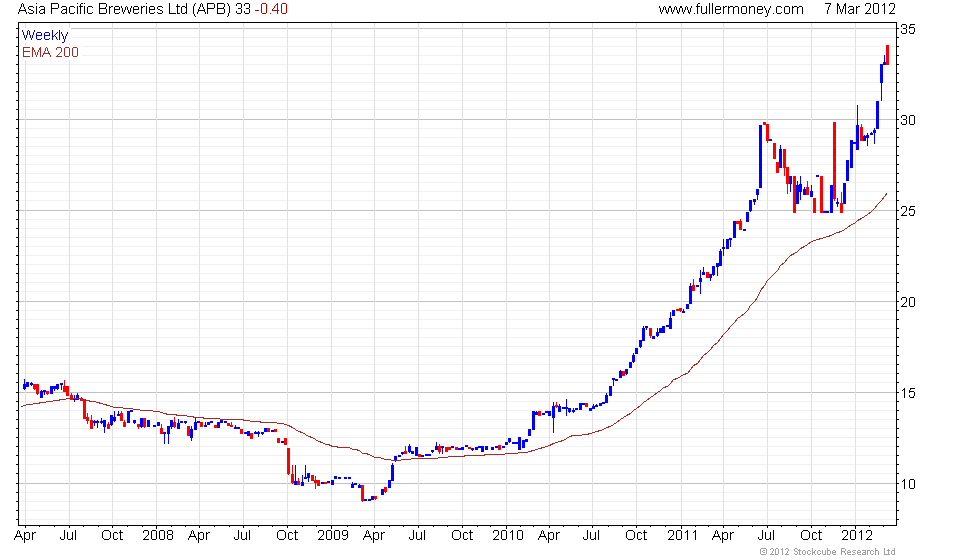Select the 2009 year label on time axis
980x560 pixels.
click(x=332, y=536)
